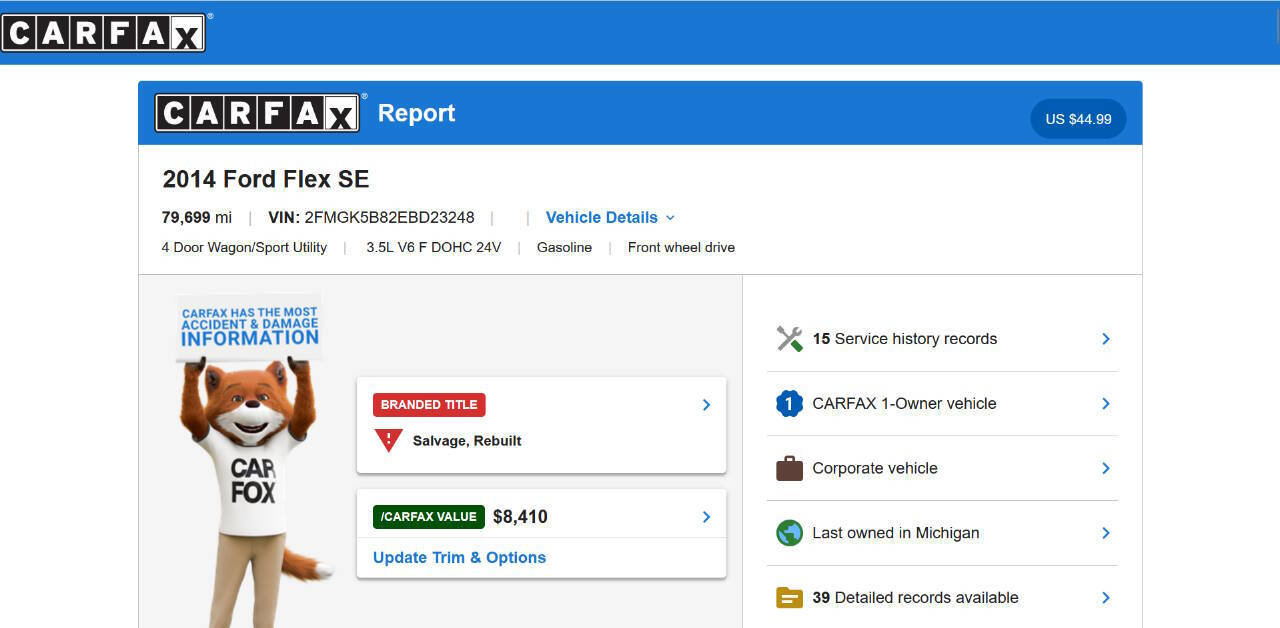
Task: Expand the Vehicle Details dropdown
Action: [x=609, y=217]
